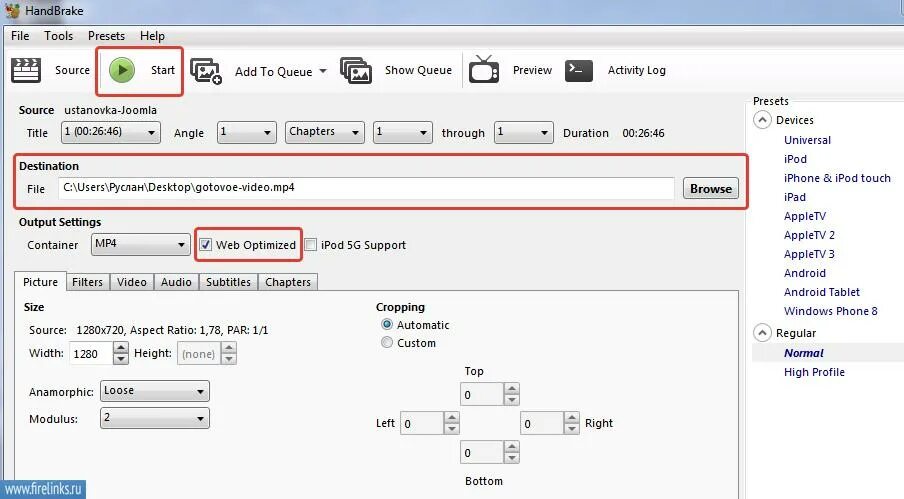Click the Activity Log label
This screenshot has width=904, height=499.
pyautogui.click(x=636, y=70)
